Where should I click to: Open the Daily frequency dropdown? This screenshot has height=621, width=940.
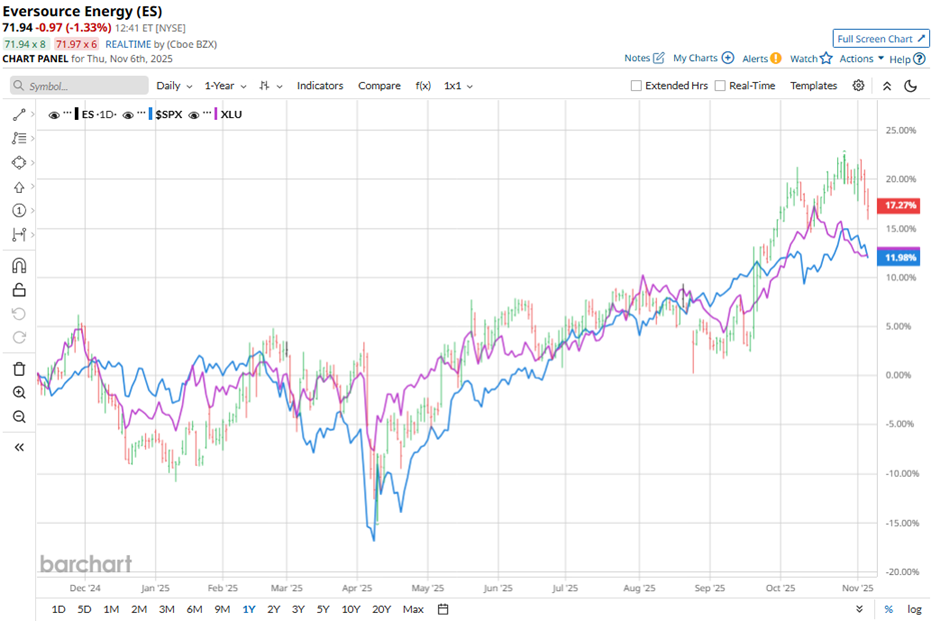point(174,86)
